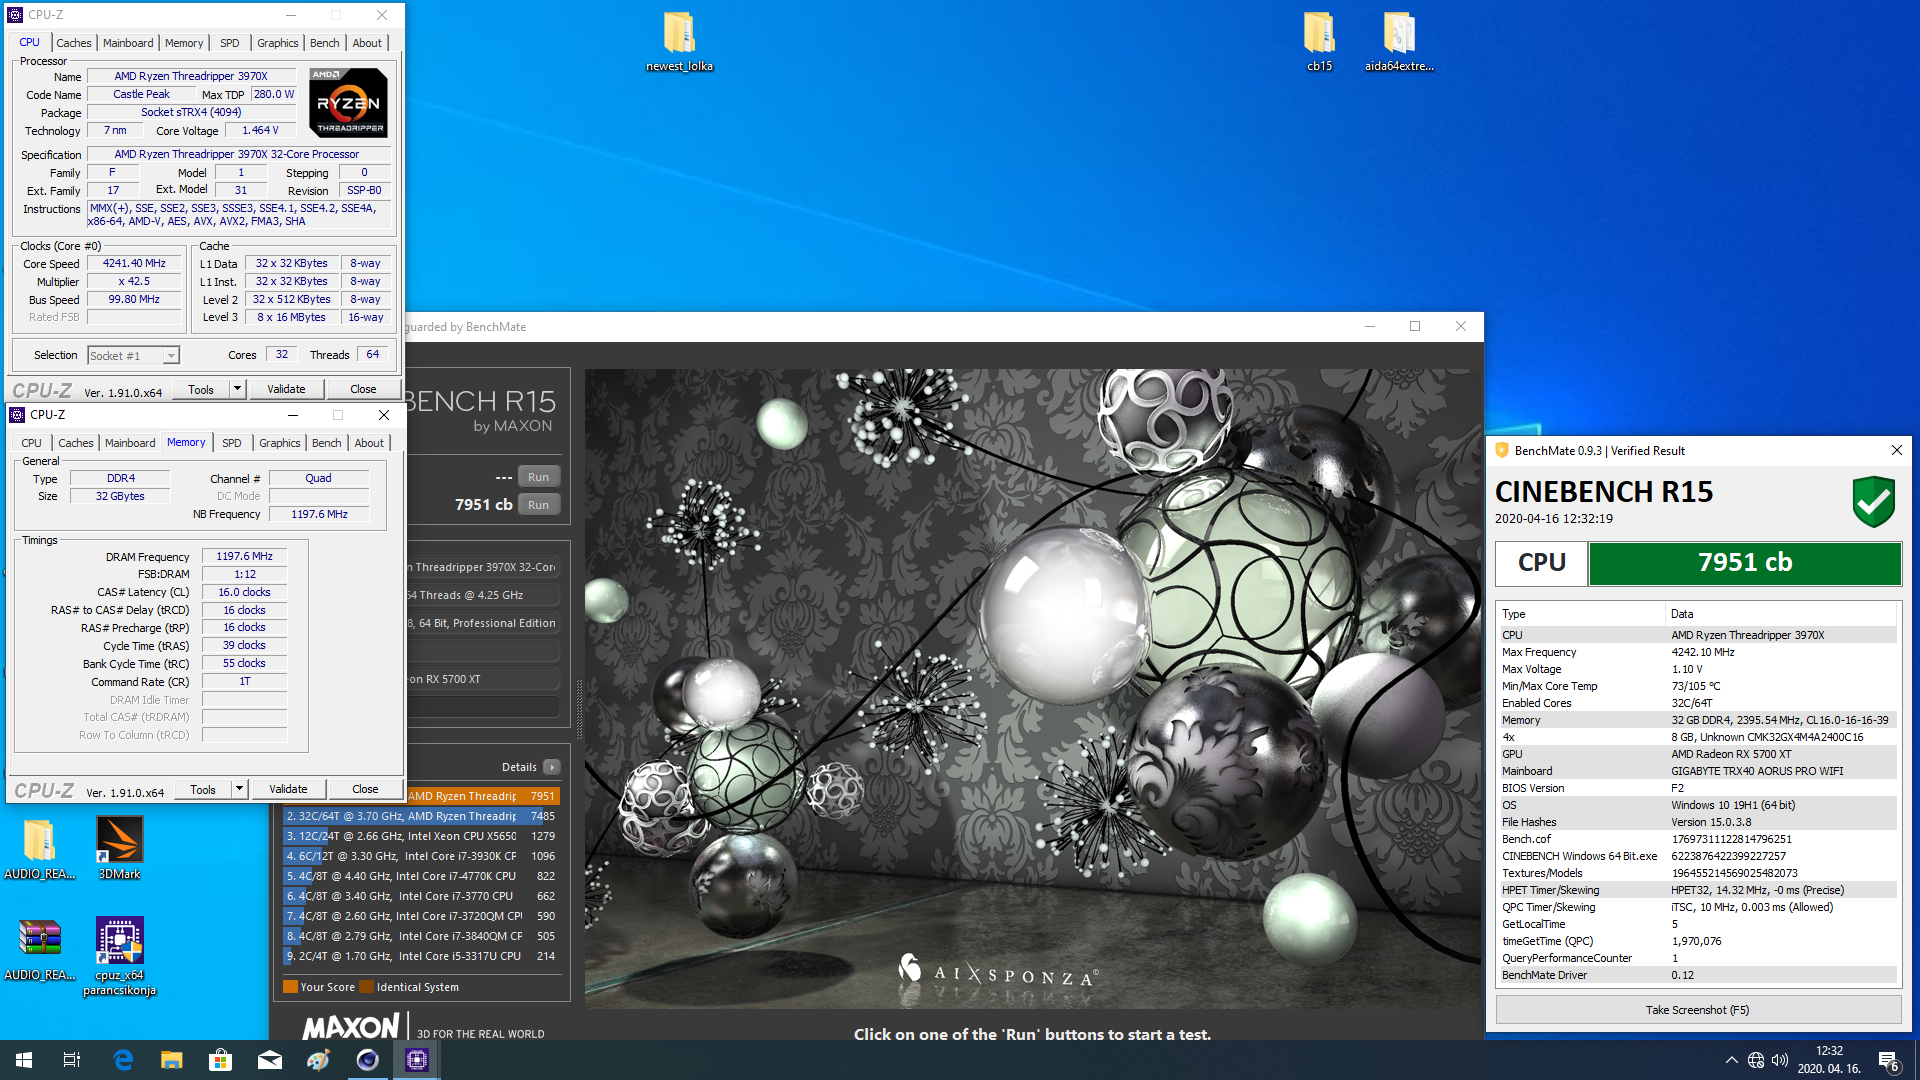Screen dimensions: 1920x1080
Task: Launch Microsoft Edge from the taskbar
Action: point(123,1060)
